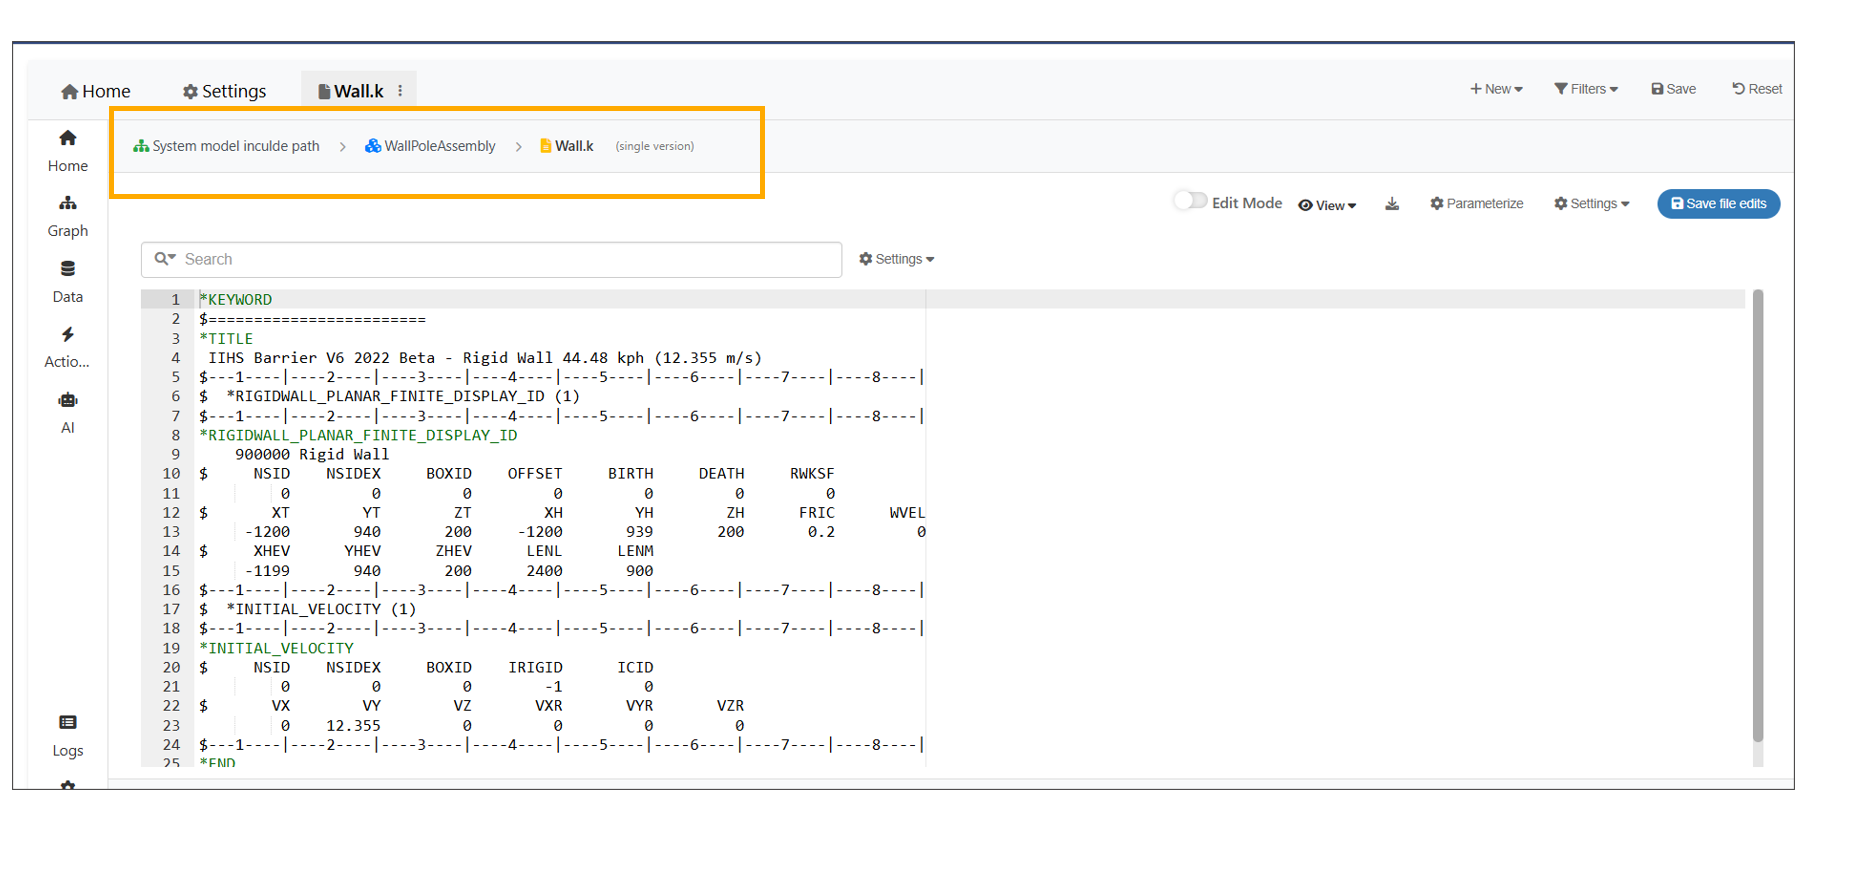Click the Parameterize button
The height and width of the screenshot is (873, 1863).
click(x=1476, y=204)
